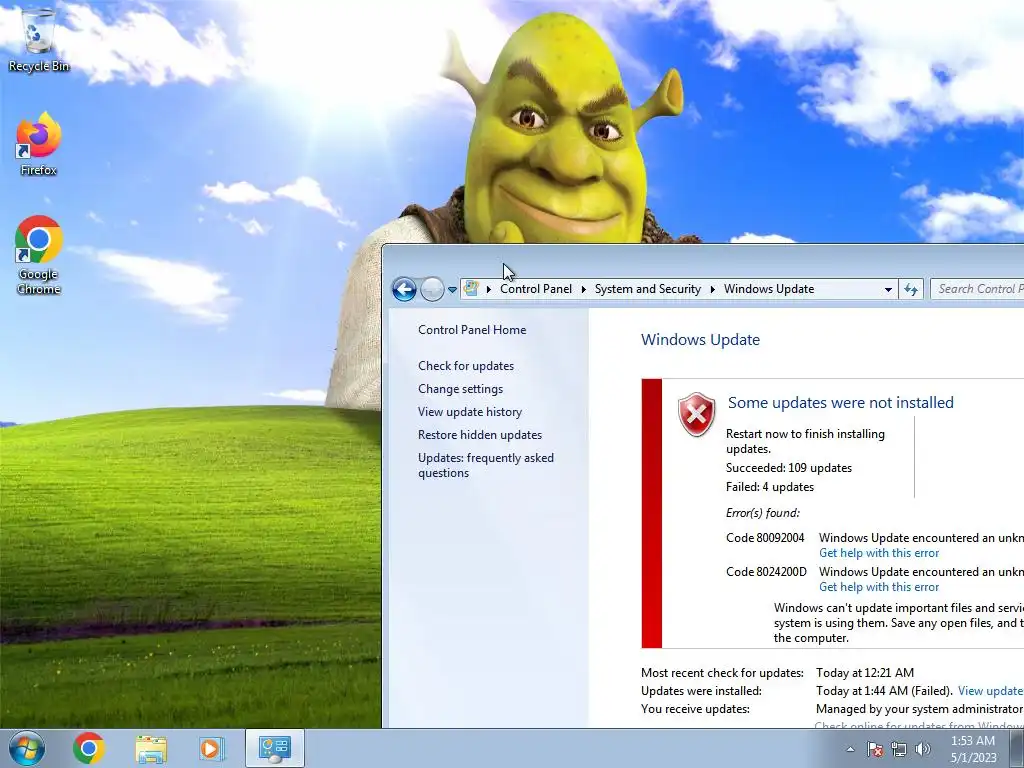Click the 'Code 8024200D' text

click(x=767, y=571)
